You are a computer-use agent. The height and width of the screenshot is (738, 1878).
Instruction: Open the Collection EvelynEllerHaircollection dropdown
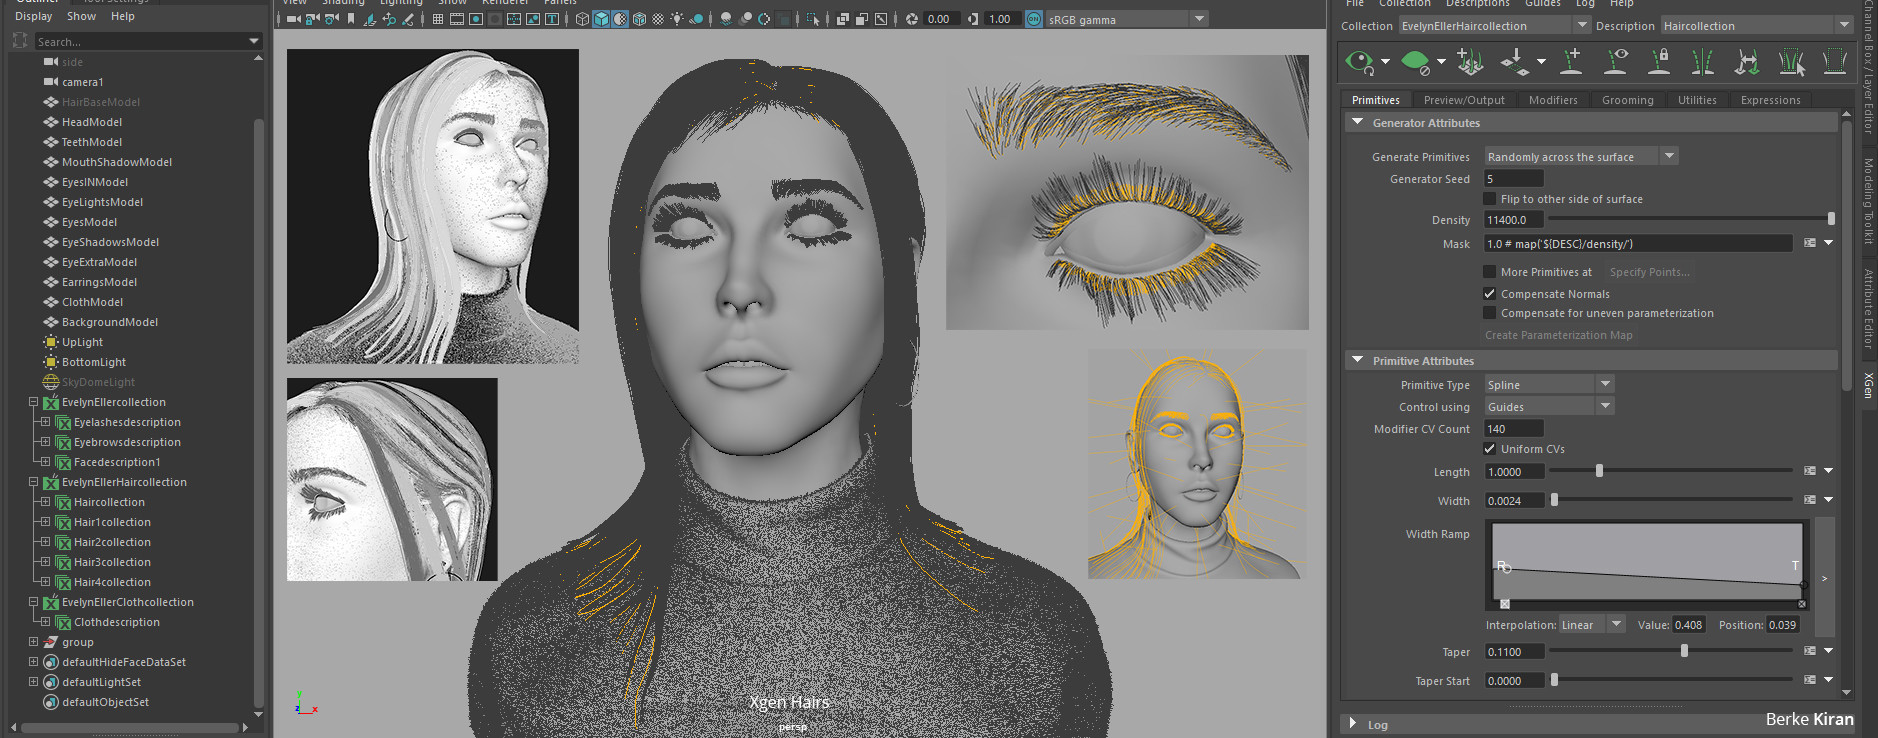point(1494,26)
